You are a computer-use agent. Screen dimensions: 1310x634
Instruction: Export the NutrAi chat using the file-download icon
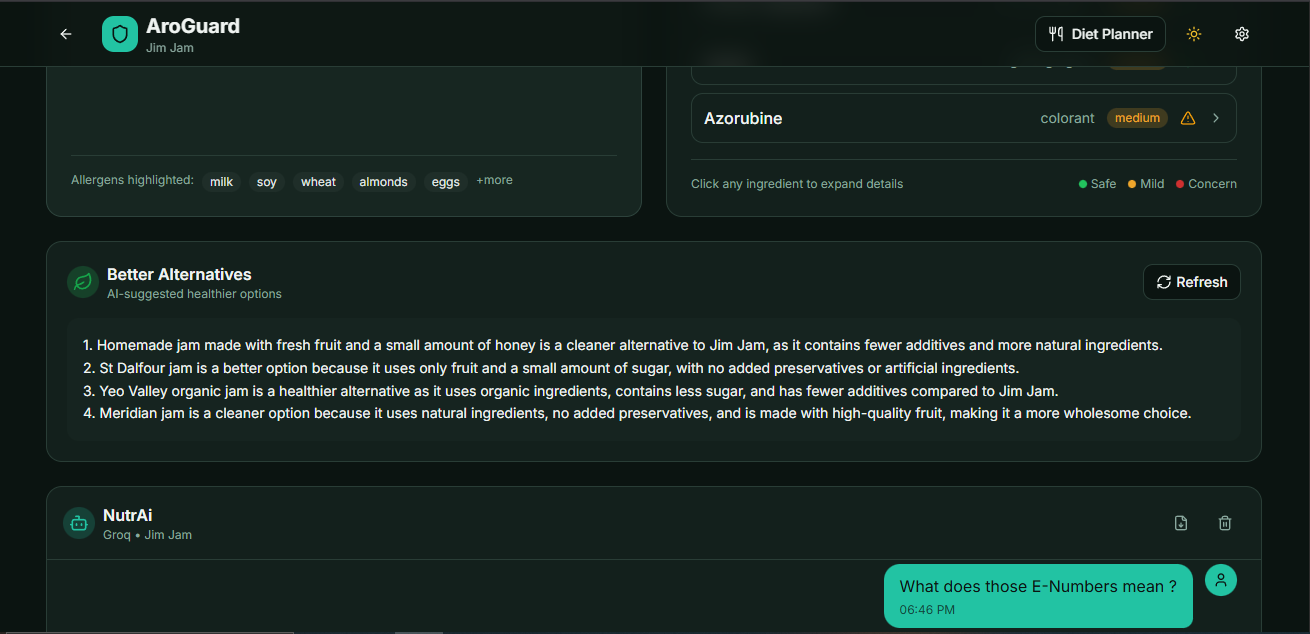(x=1181, y=522)
